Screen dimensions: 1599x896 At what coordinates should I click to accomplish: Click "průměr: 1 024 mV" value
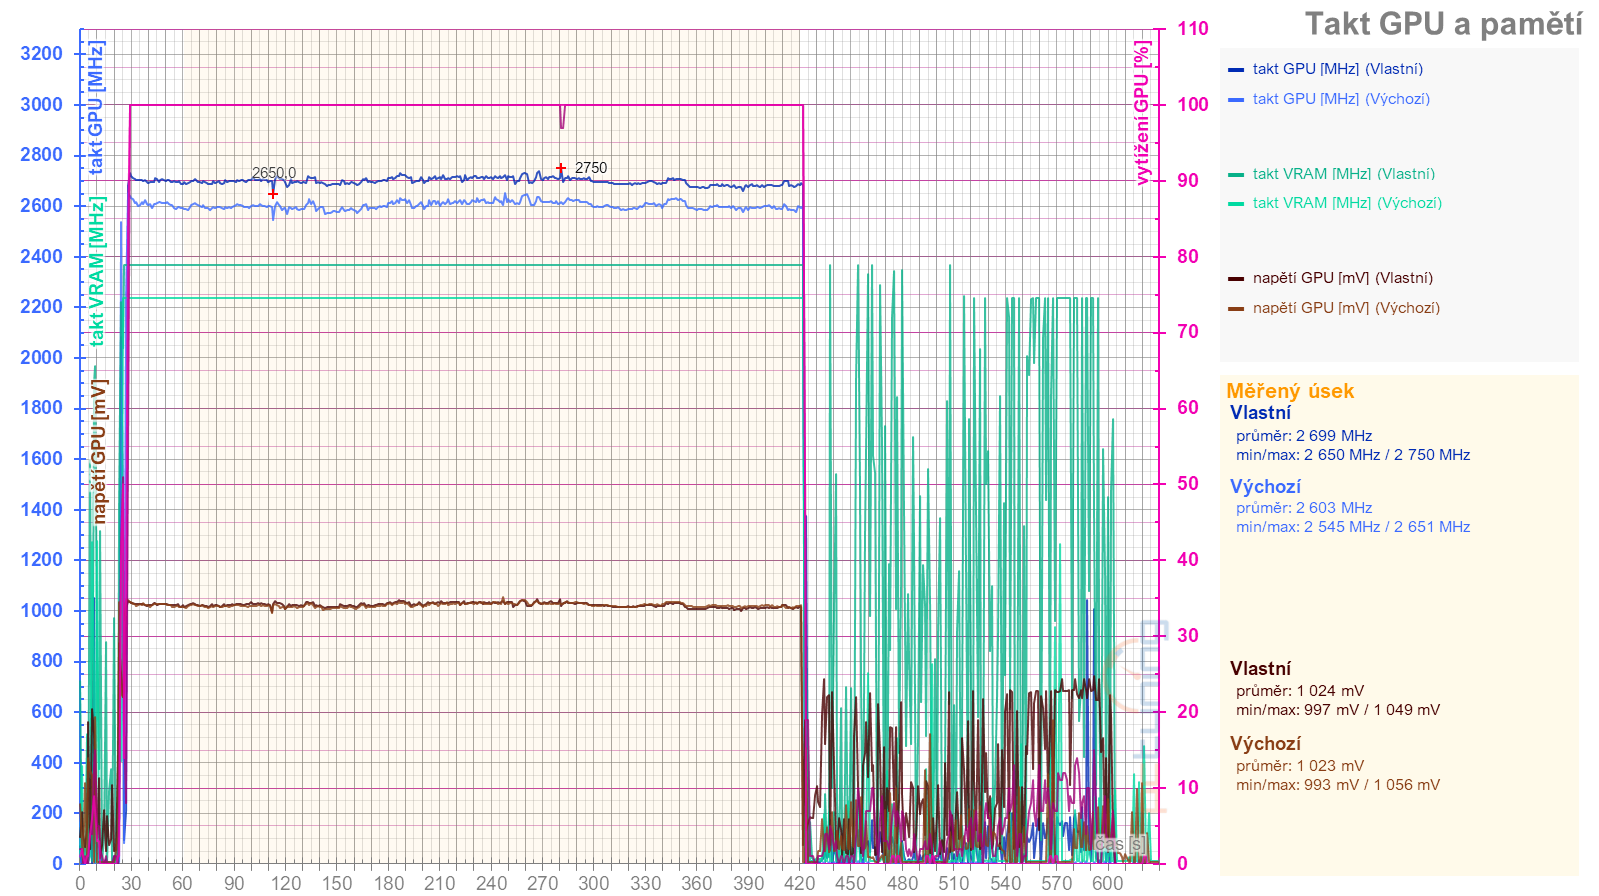(1300, 691)
